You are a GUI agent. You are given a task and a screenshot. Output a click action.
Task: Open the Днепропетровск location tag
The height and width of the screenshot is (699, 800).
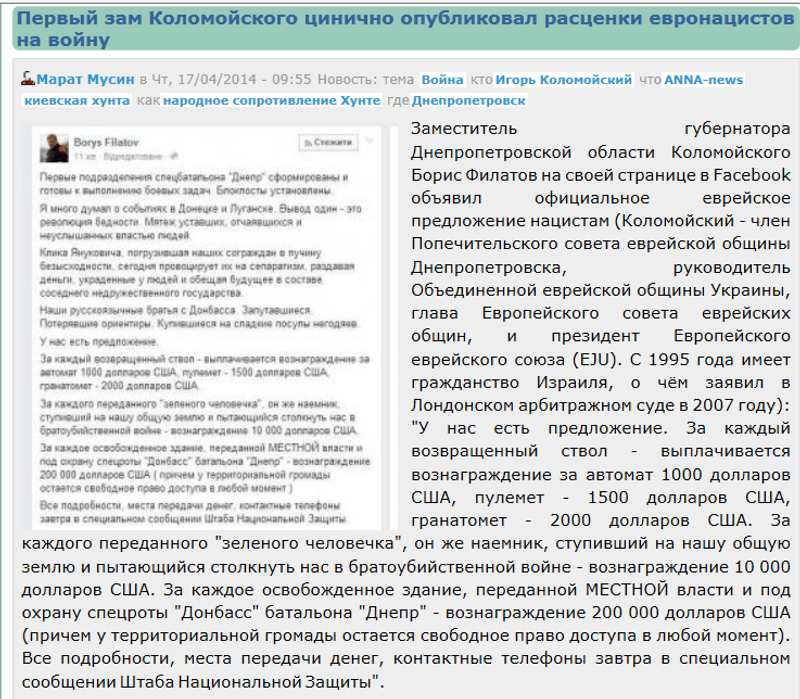tap(468, 101)
